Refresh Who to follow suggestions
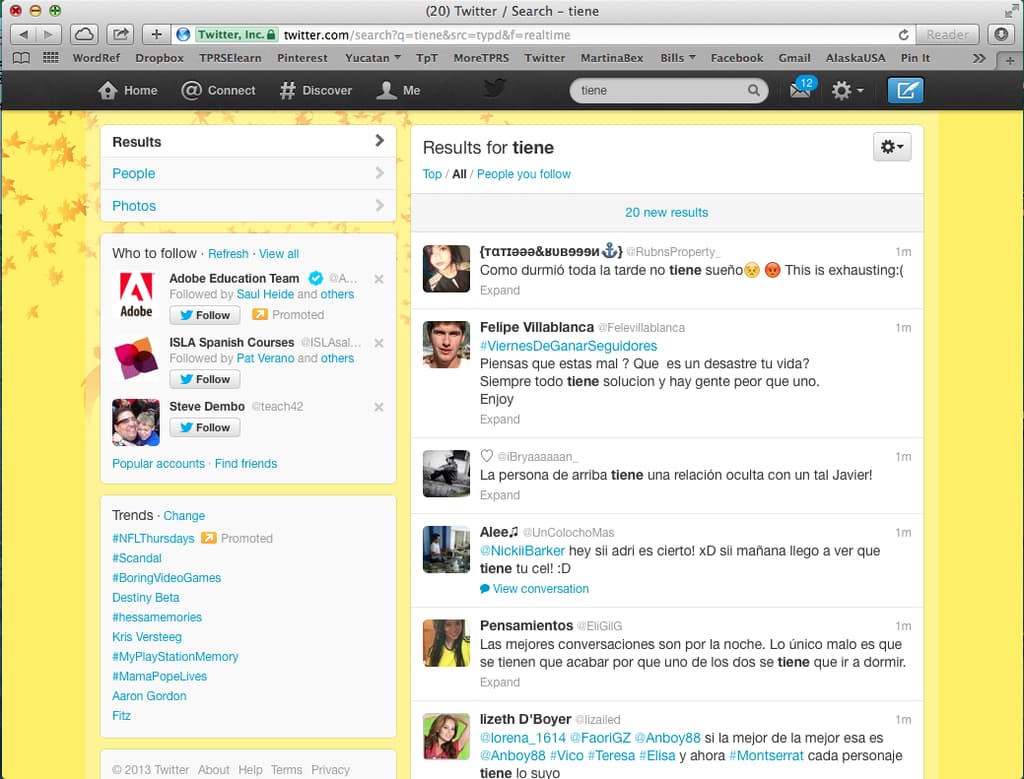The height and width of the screenshot is (779, 1024). pyautogui.click(x=228, y=254)
